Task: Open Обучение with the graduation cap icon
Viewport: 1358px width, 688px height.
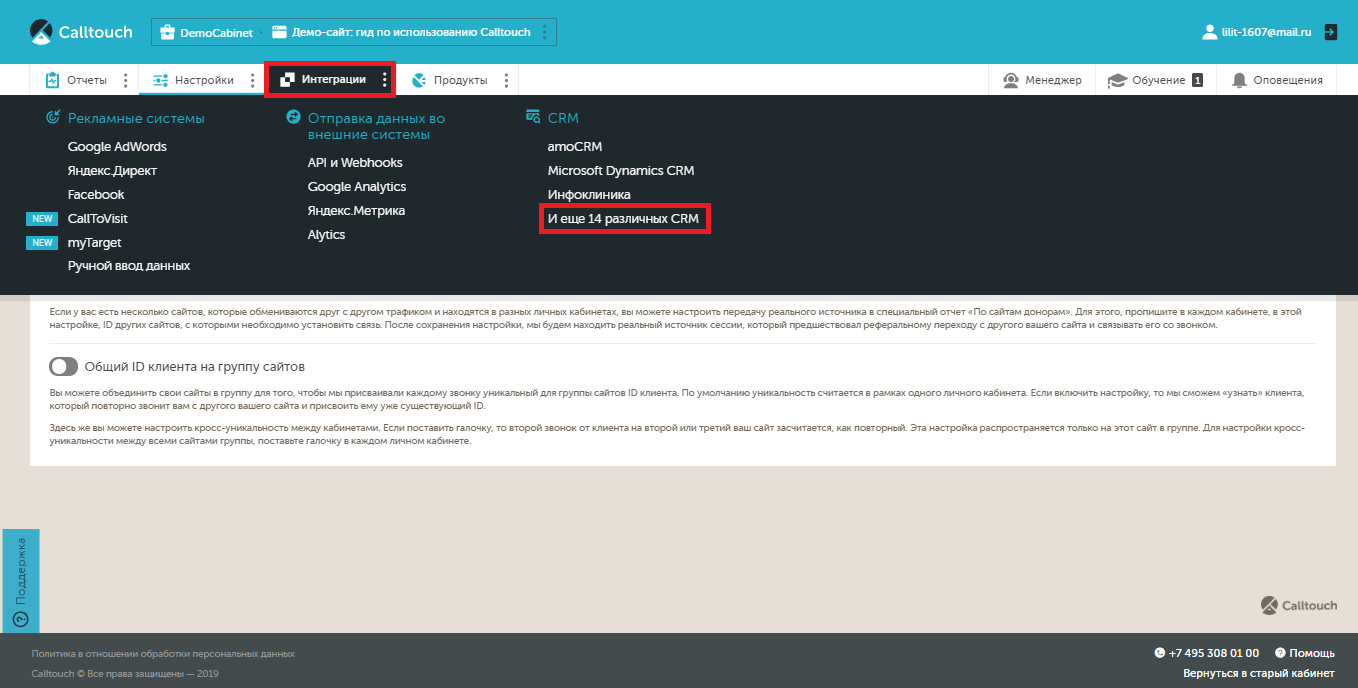Action: 1116,80
